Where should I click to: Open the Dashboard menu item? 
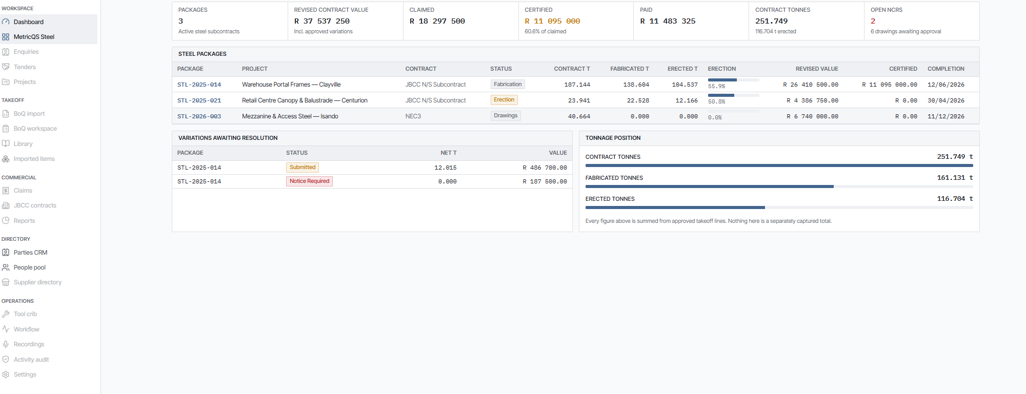(48, 22)
